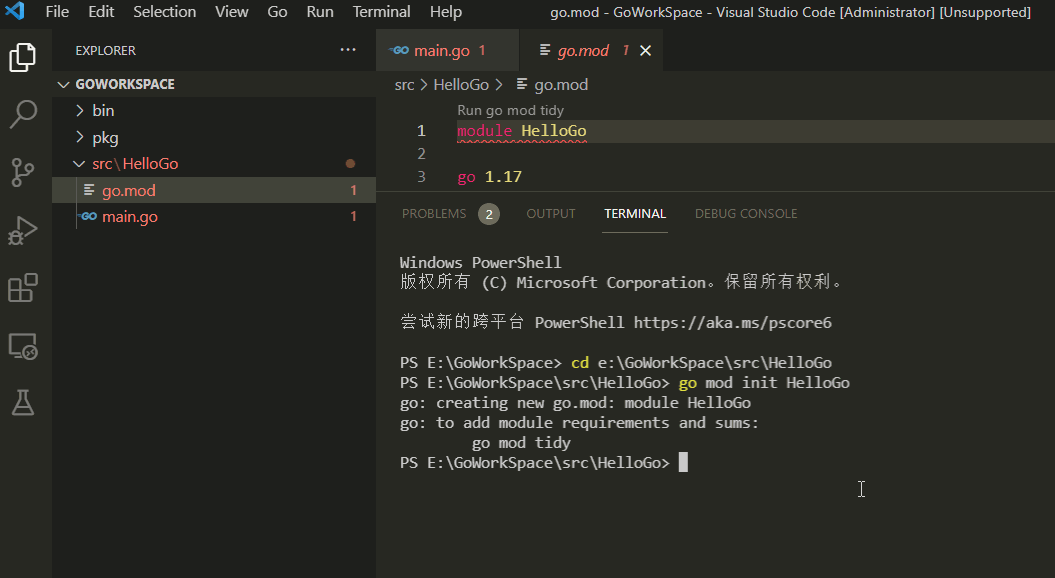Click terminal prompt input cursor
This screenshot has height=578, width=1055.
(x=683, y=462)
